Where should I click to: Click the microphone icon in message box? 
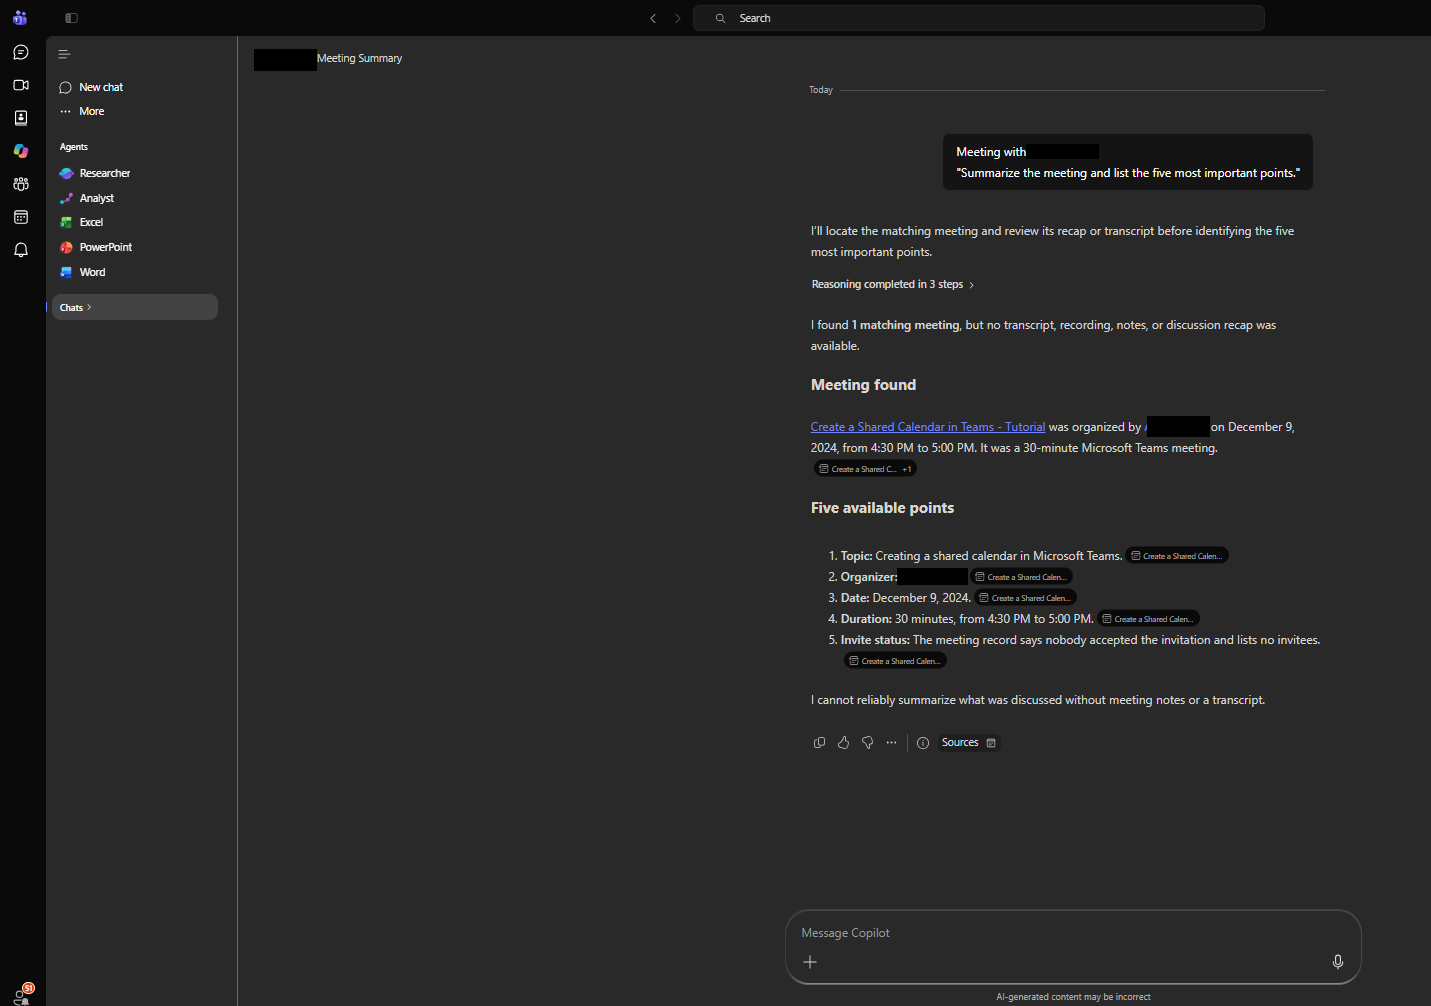[x=1338, y=962]
